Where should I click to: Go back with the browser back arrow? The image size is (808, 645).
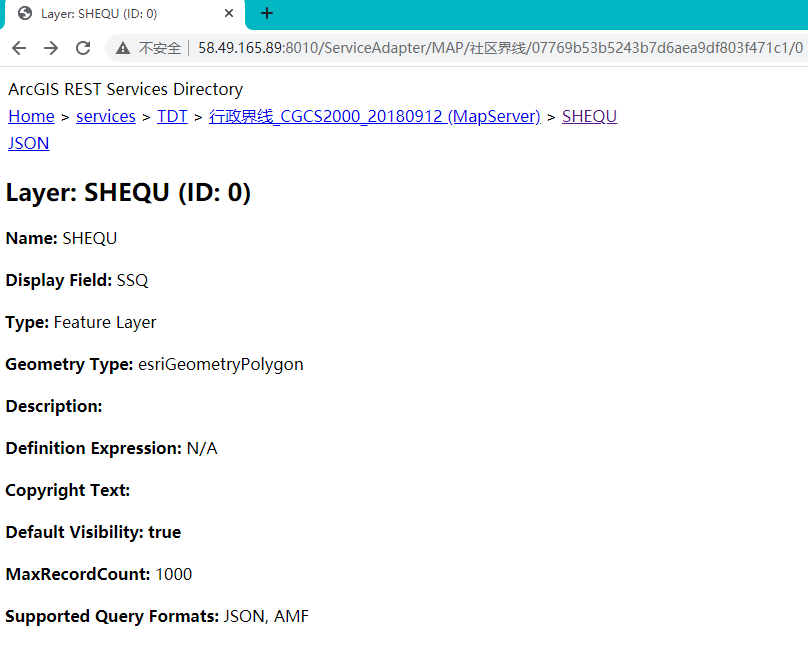(x=19, y=48)
